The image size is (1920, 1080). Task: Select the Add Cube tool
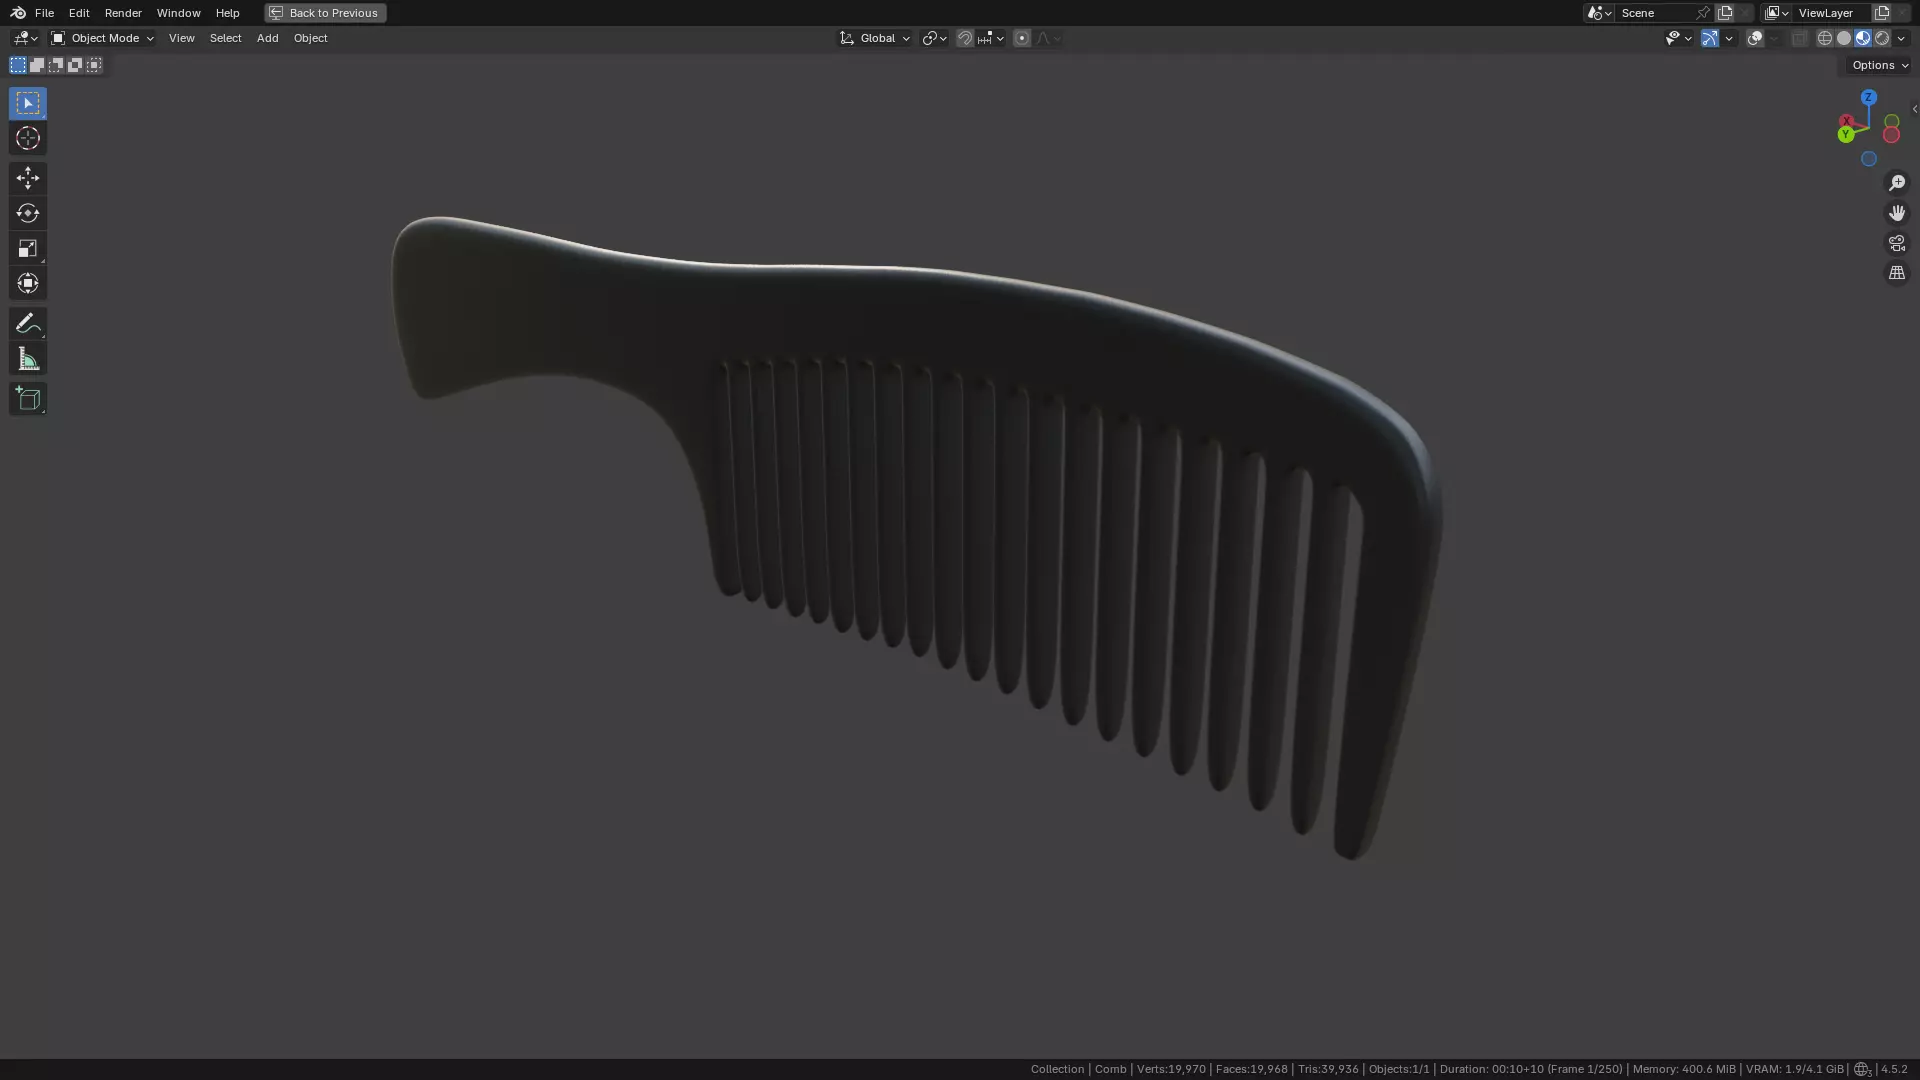tap(28, 399)
